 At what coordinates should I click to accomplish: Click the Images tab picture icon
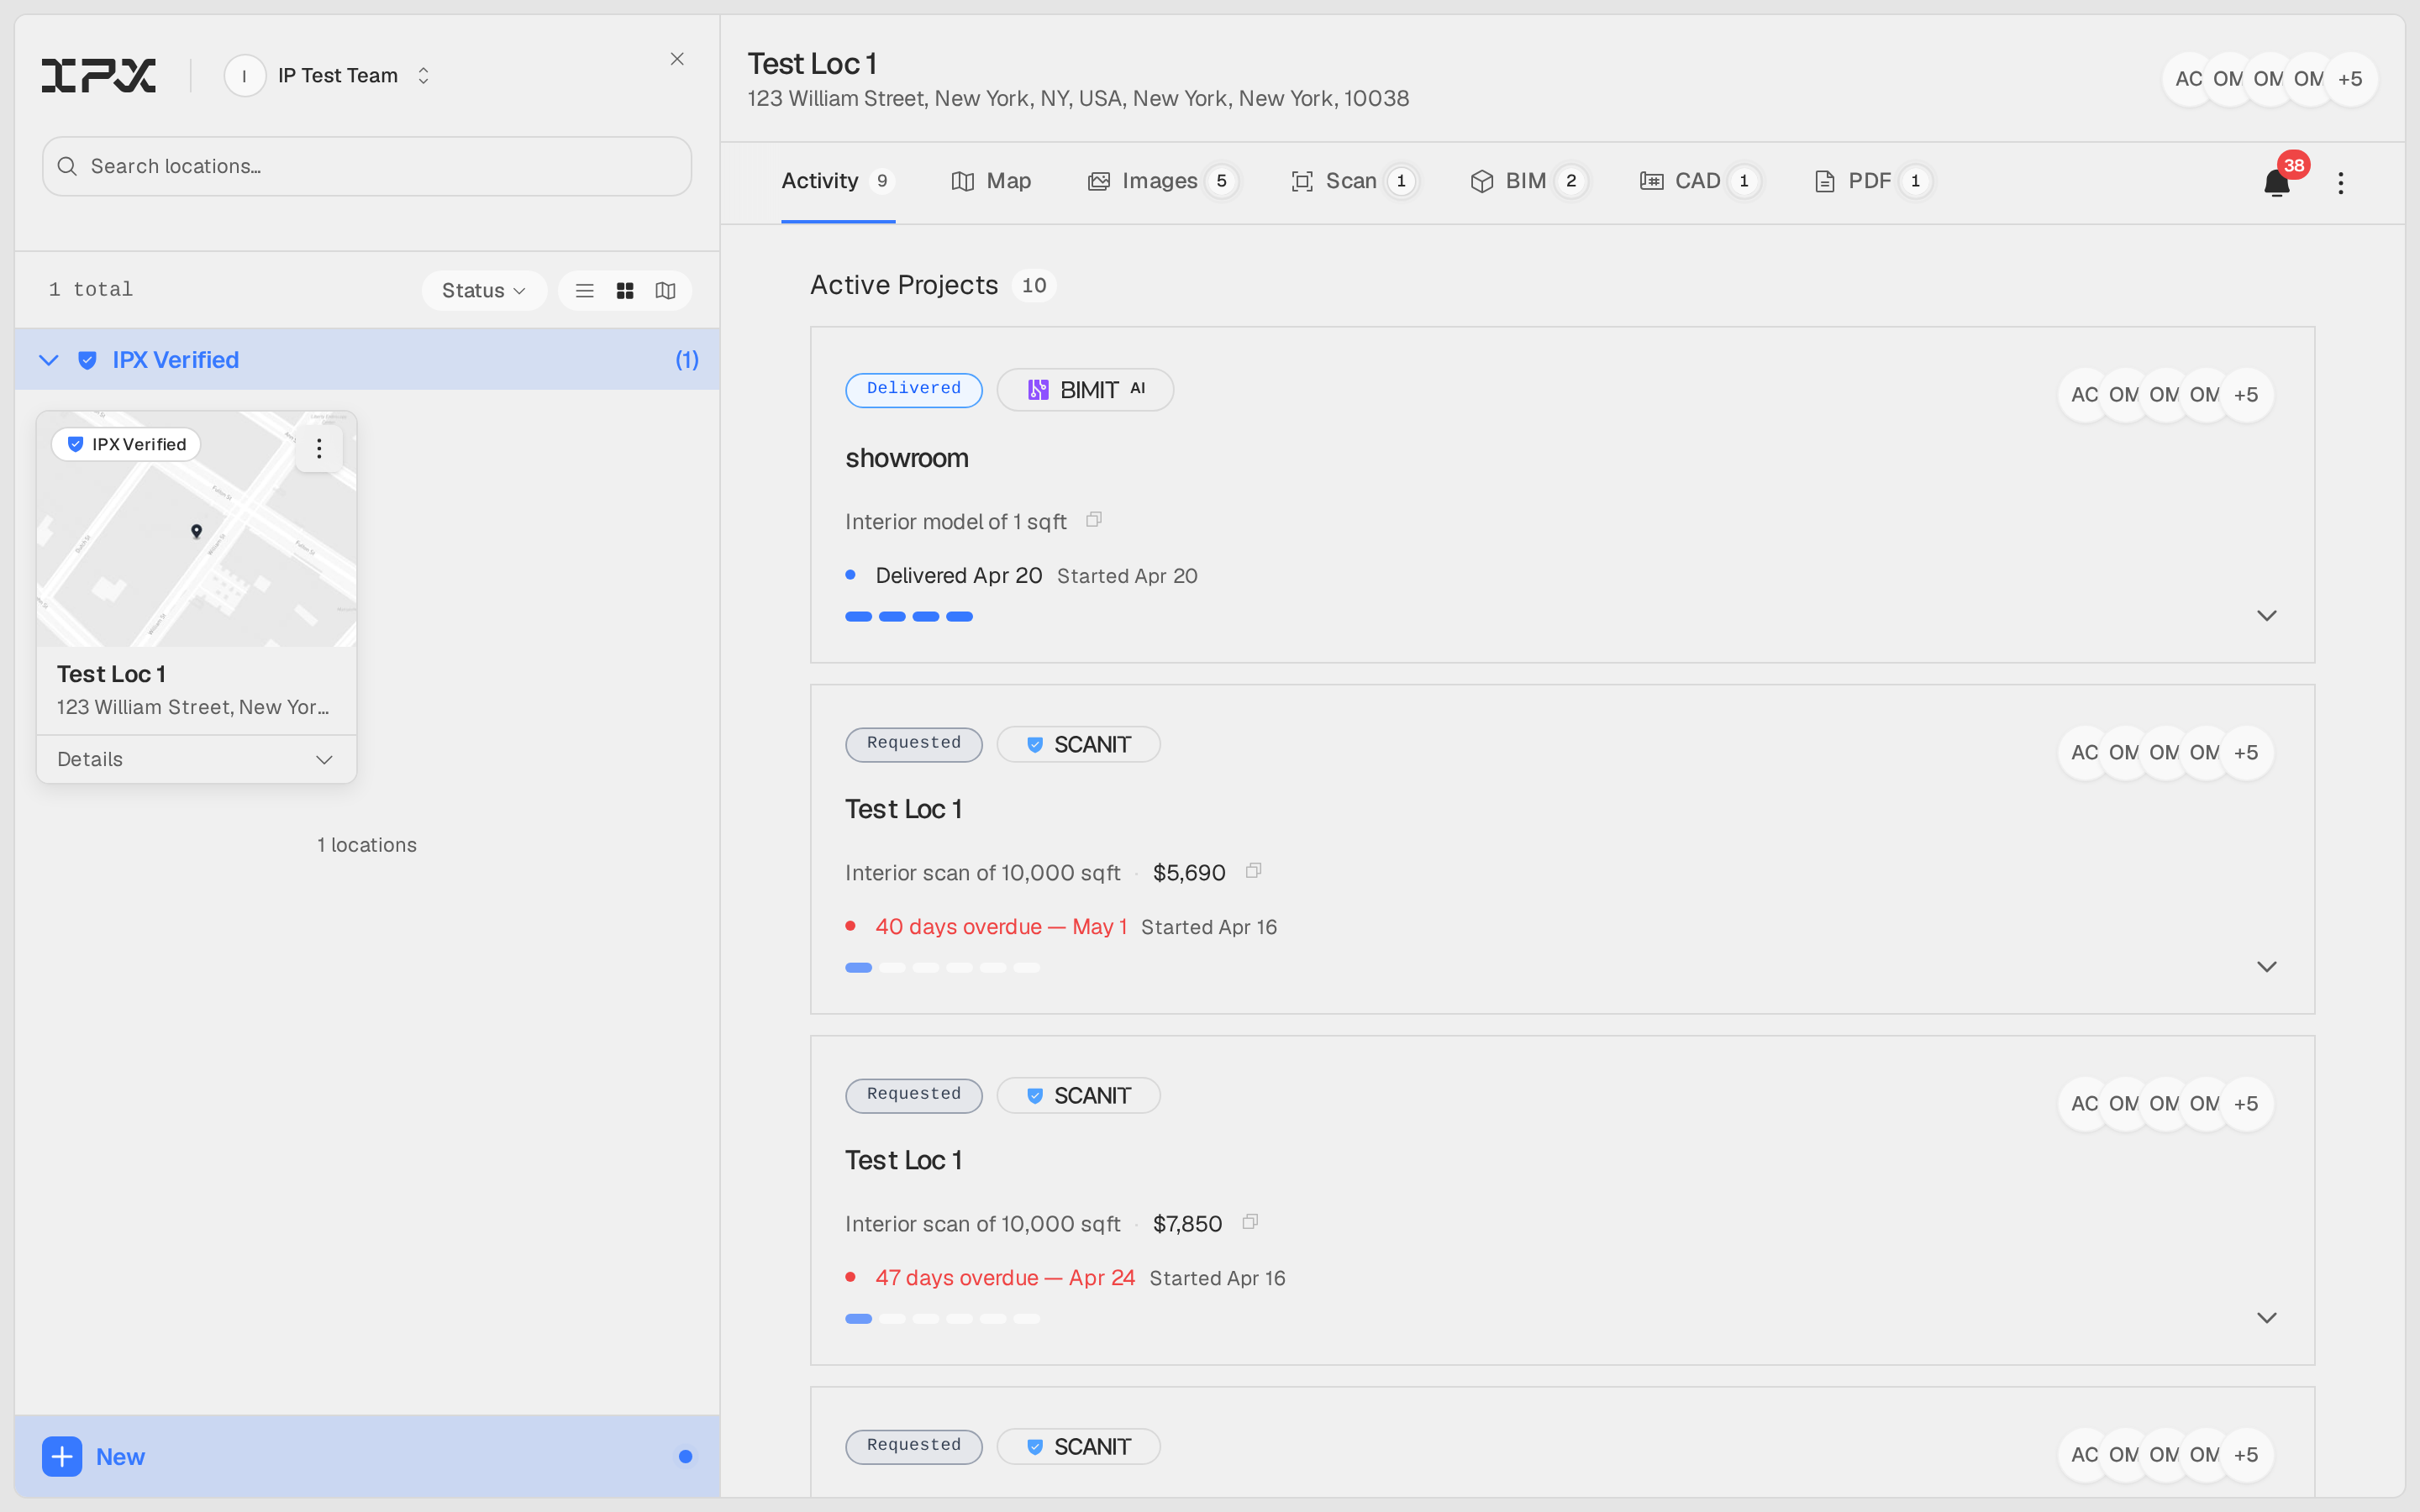pos(1099,181)
